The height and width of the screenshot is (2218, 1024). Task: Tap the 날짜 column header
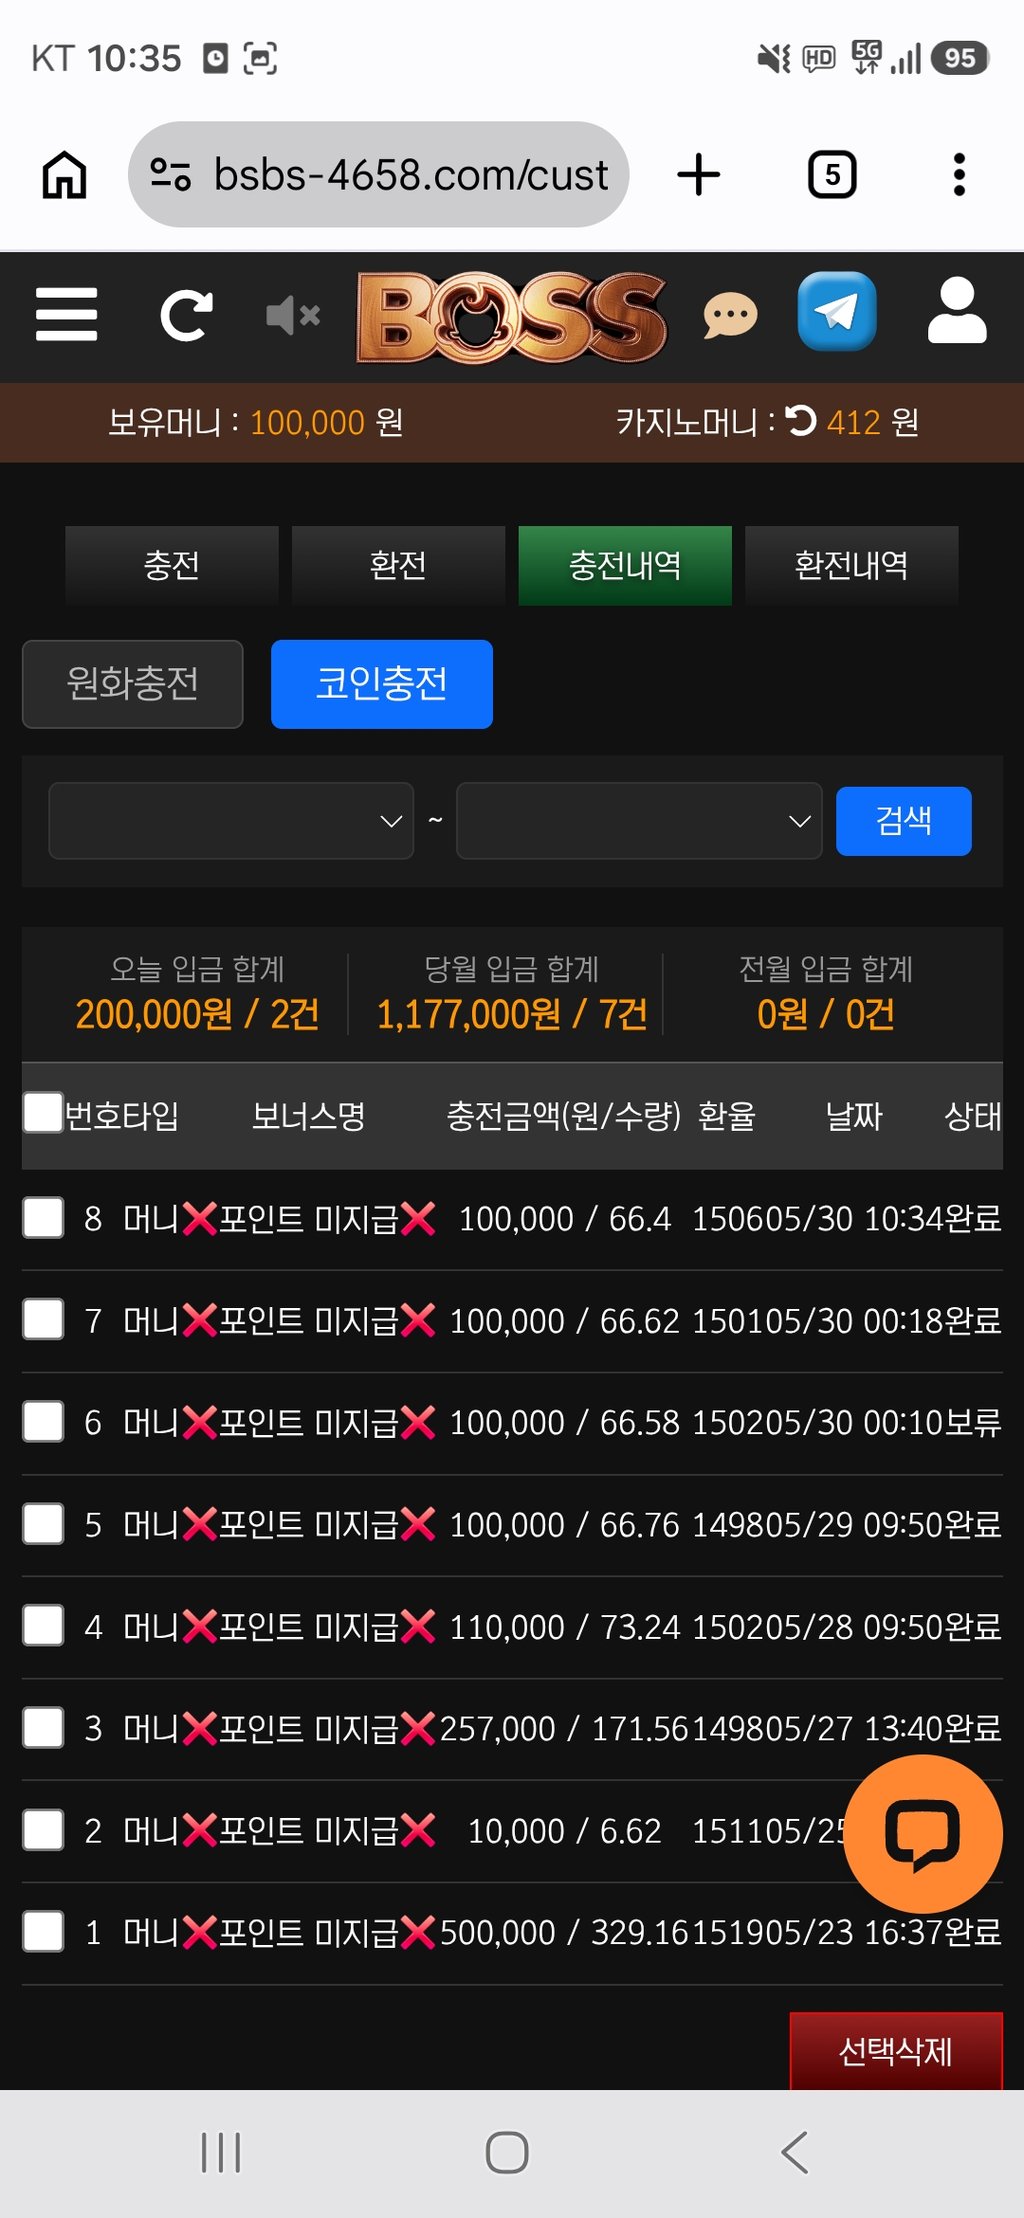(854, 1115)
